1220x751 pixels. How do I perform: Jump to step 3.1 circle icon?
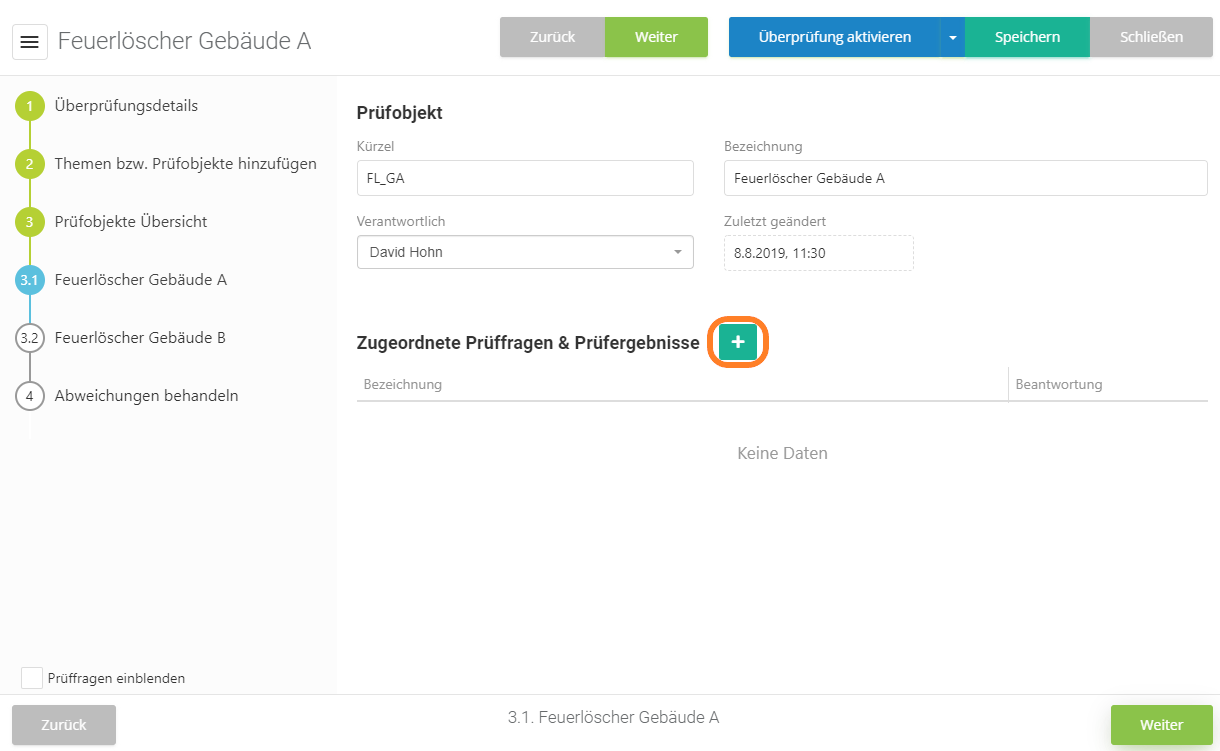(x=30, y=280)
